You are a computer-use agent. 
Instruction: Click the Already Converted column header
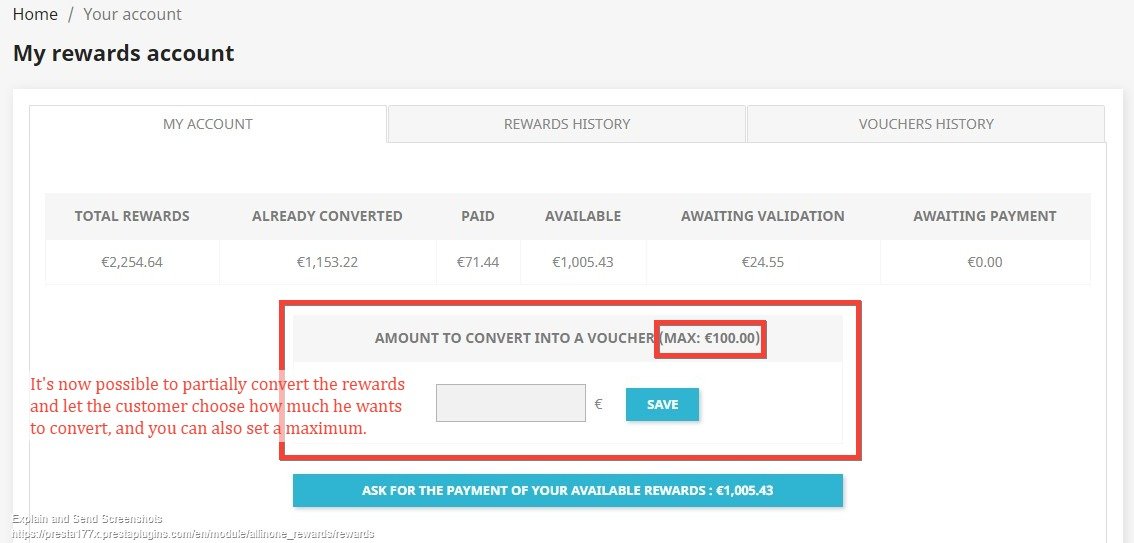(x=327, y=216)
